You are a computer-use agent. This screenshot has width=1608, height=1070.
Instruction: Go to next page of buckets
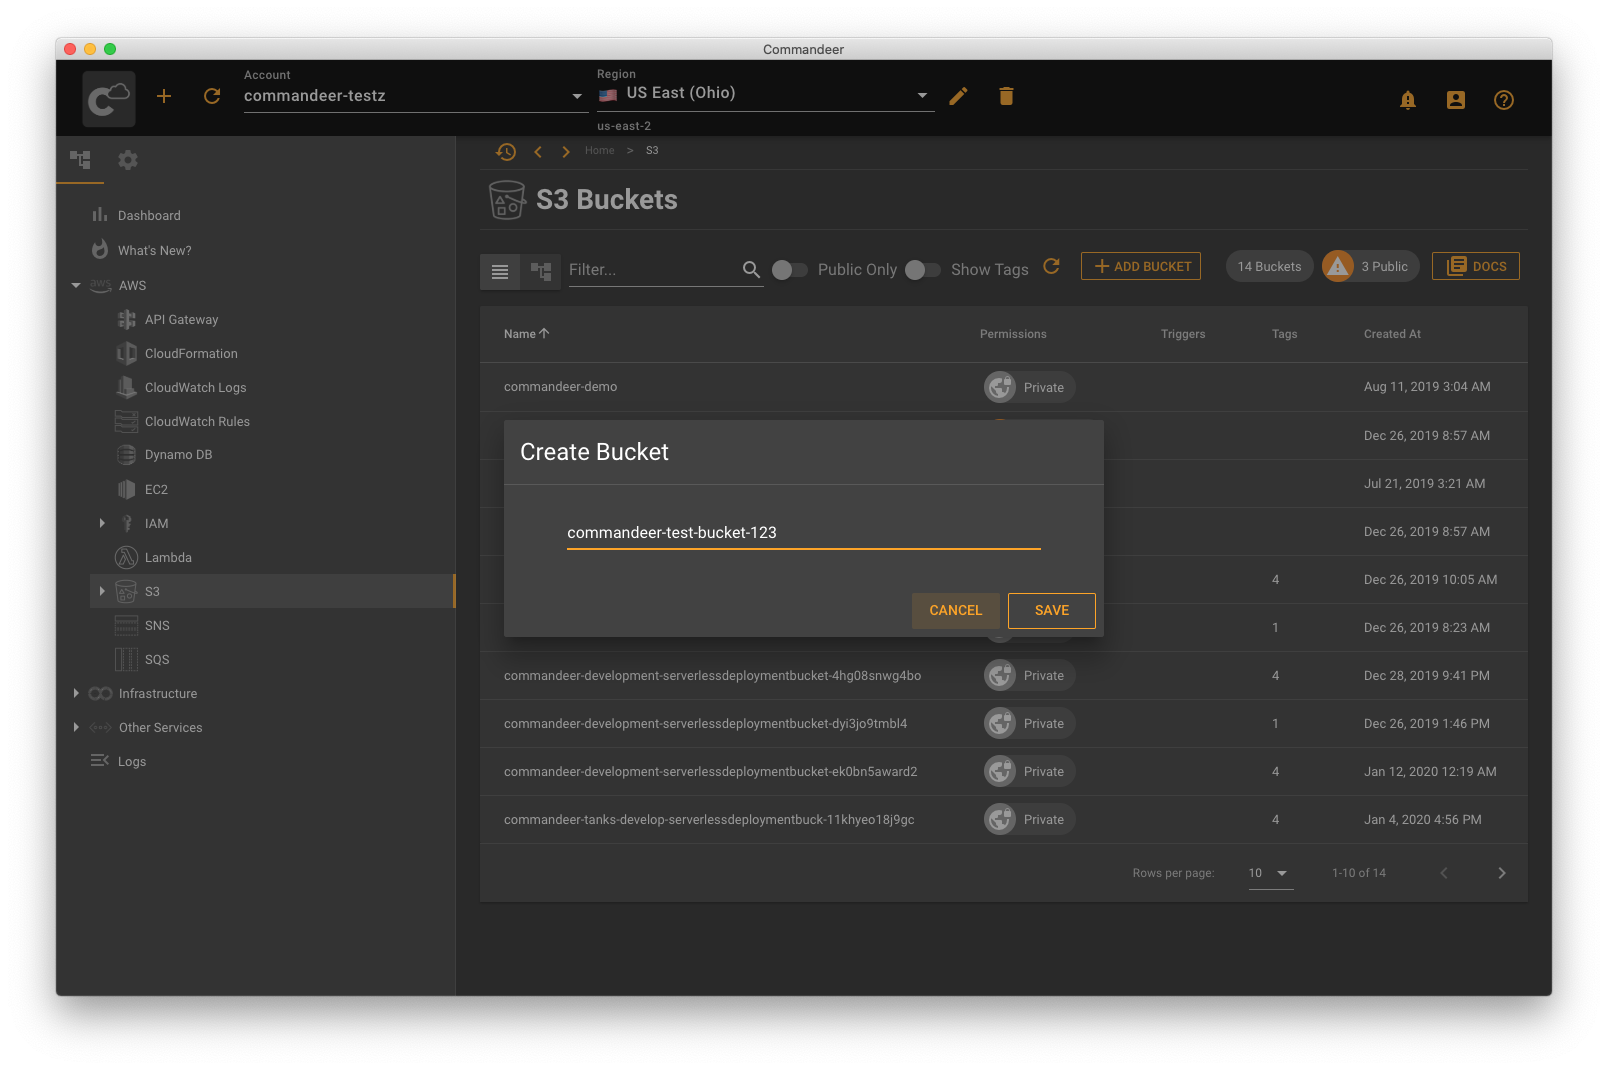coord(1501,873)
